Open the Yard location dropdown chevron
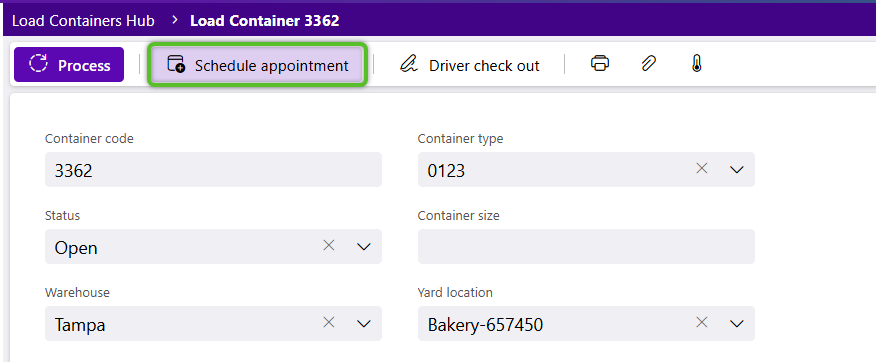Viewport: 876px width, 362px height. (x=737, y=323)
